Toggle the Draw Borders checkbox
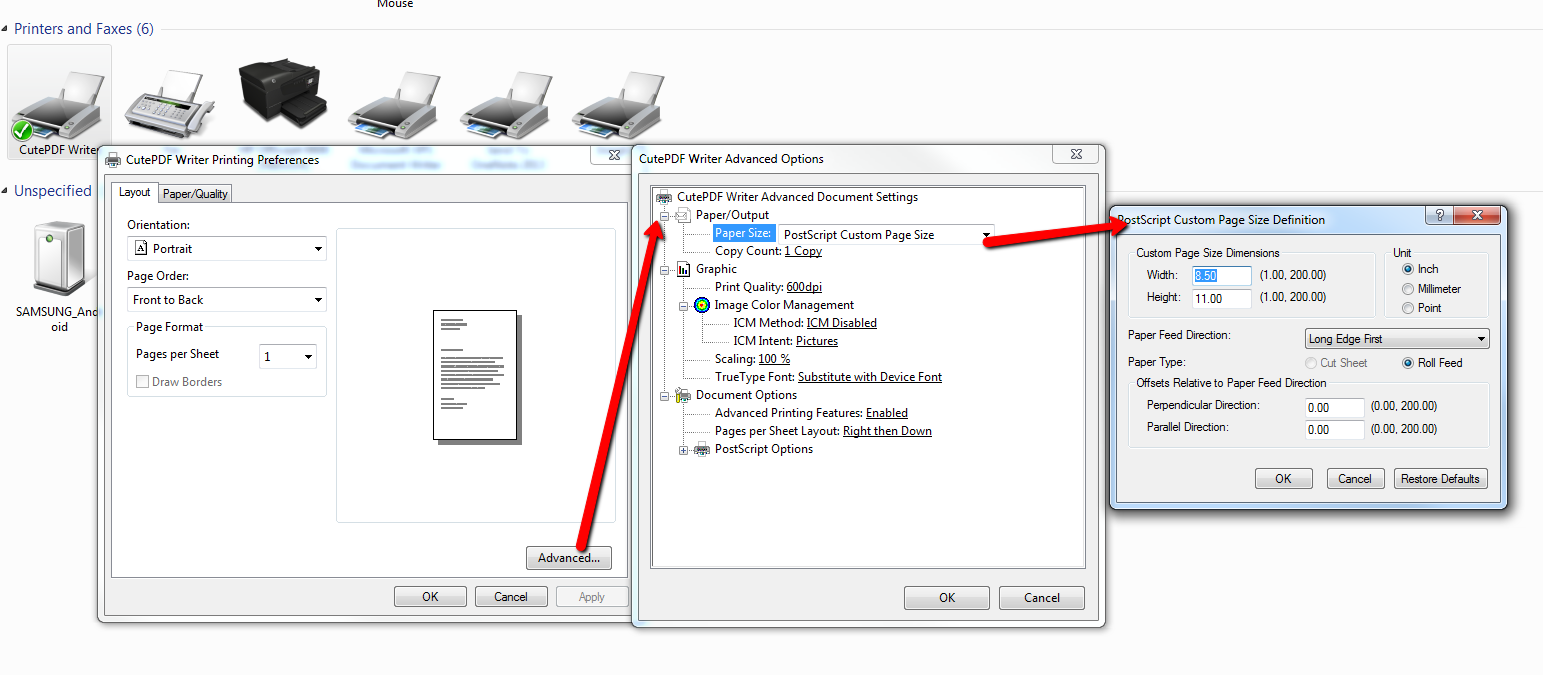 (142, 382)
